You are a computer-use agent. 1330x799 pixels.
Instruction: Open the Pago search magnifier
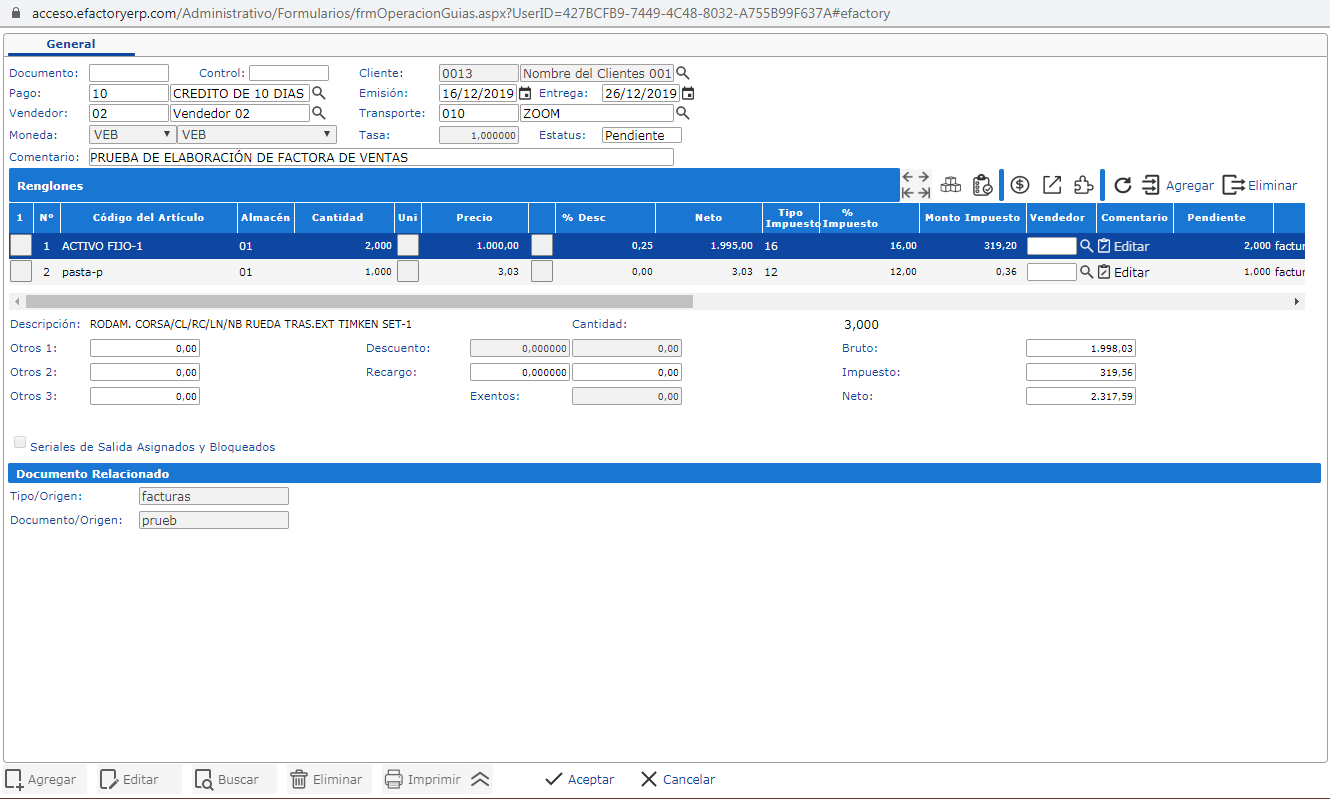(x=319, y=93)
